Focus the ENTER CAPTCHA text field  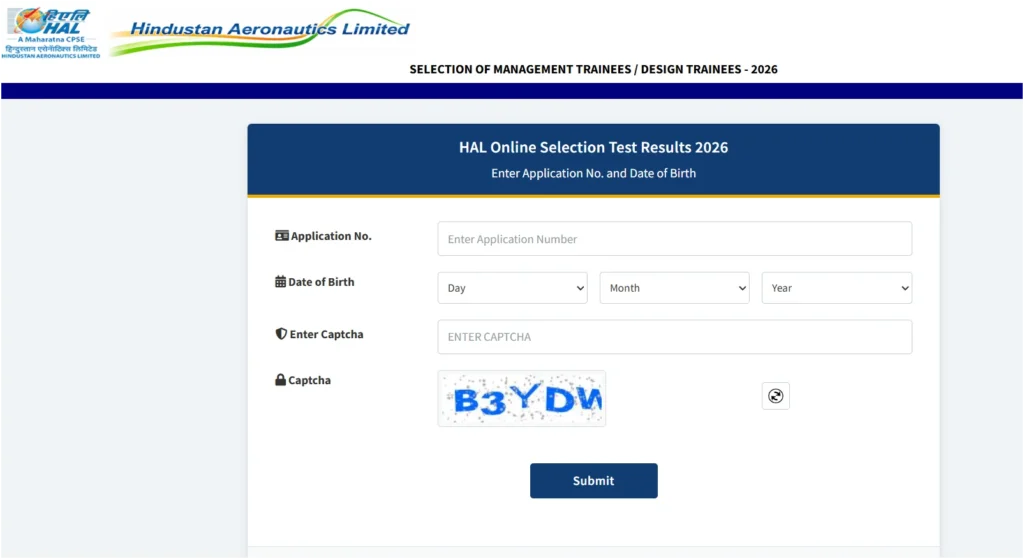(675, 336)
